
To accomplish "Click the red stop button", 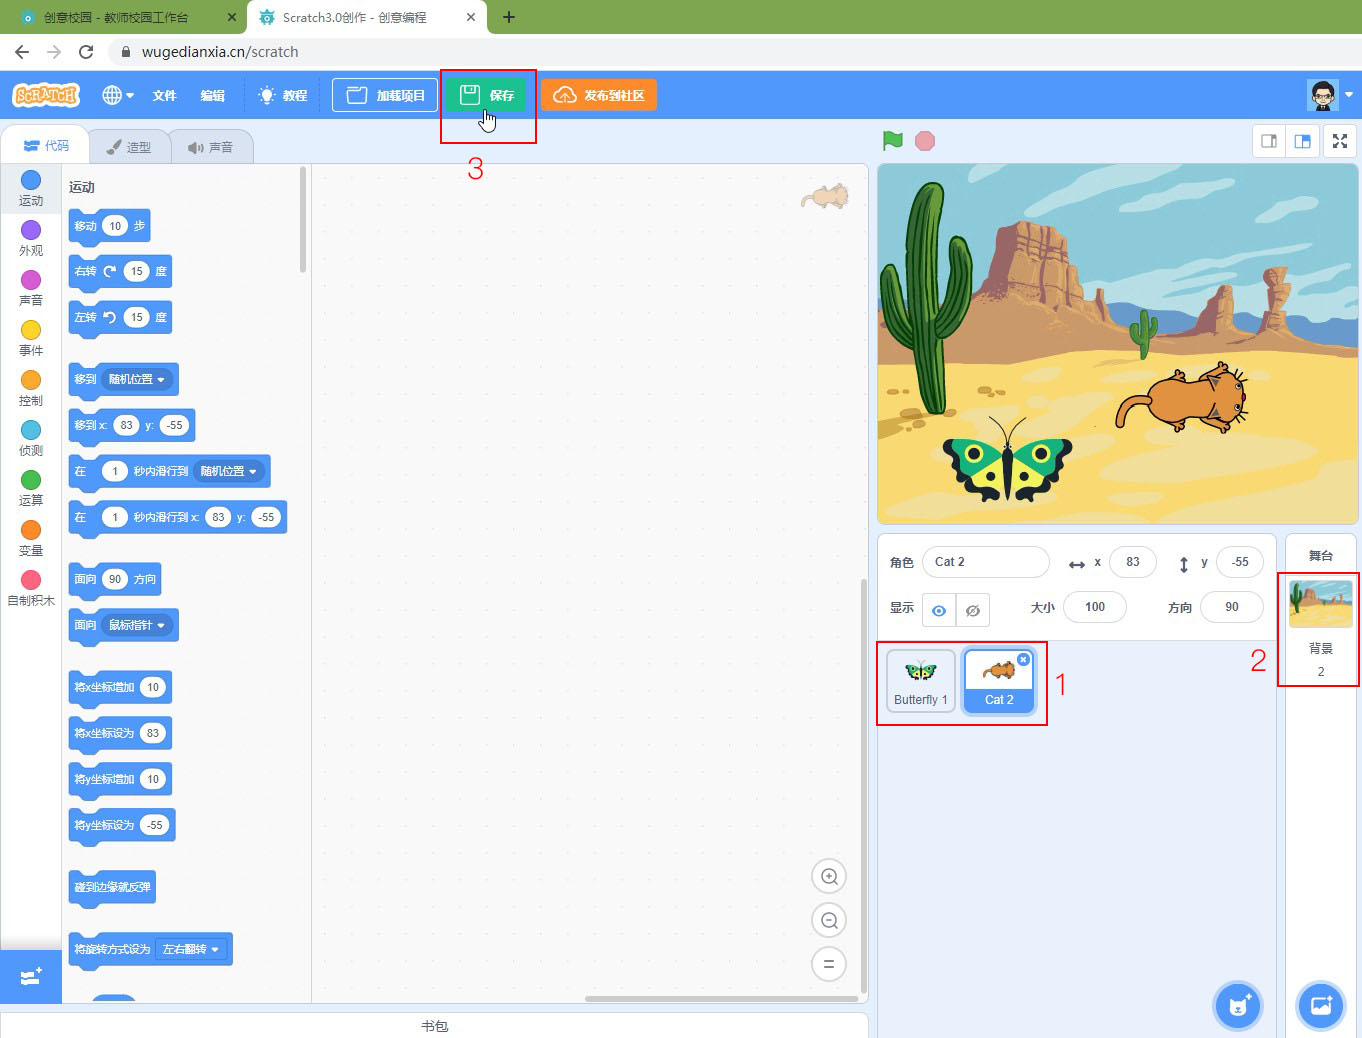I will [x=925, y=141].
